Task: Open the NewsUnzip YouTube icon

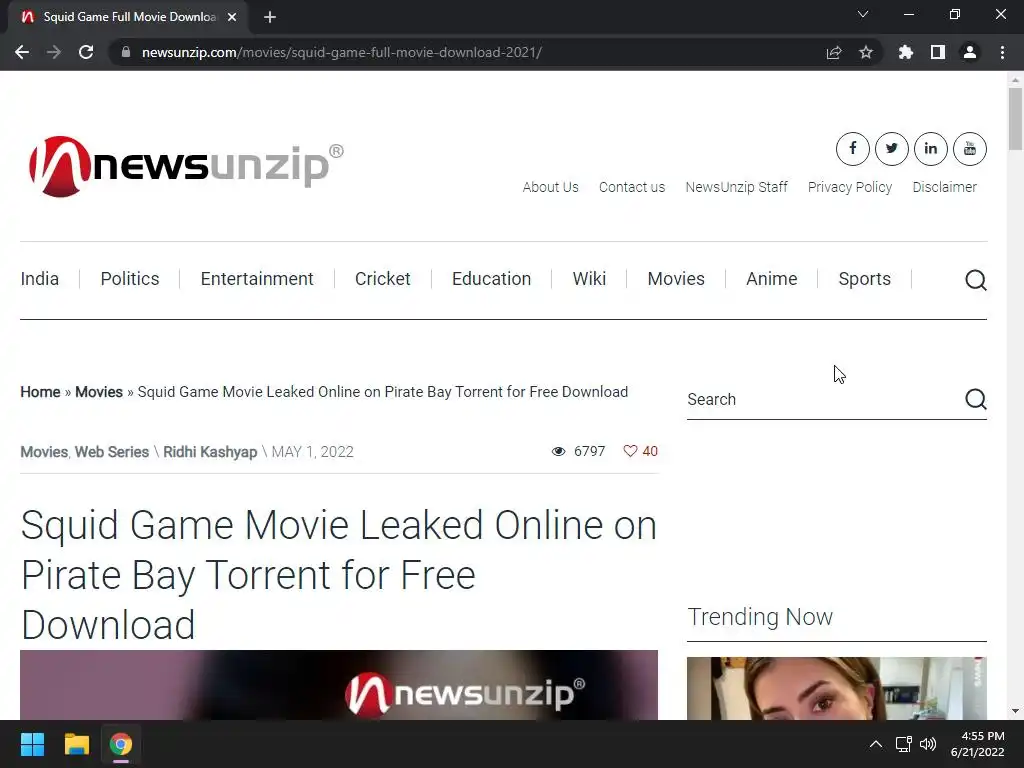Action: [970, 149]
